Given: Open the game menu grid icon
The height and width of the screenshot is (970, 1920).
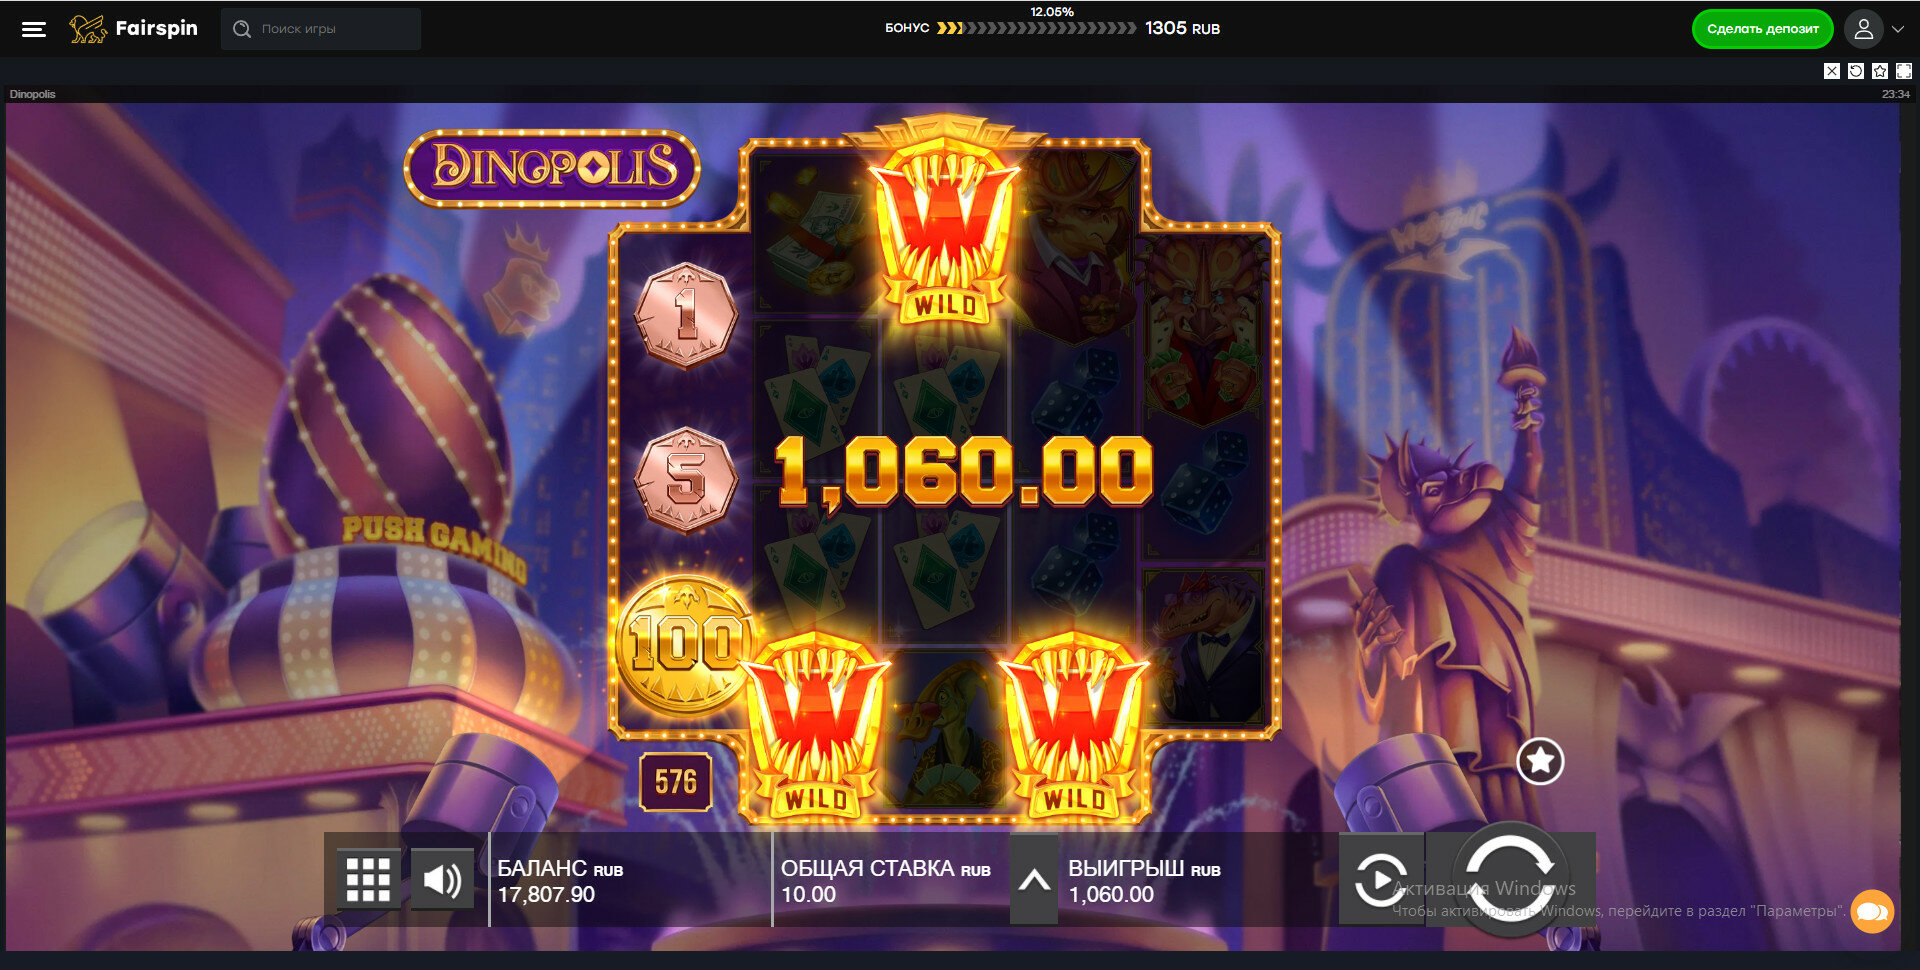Looking at the screenshot, I should point(368,880).
